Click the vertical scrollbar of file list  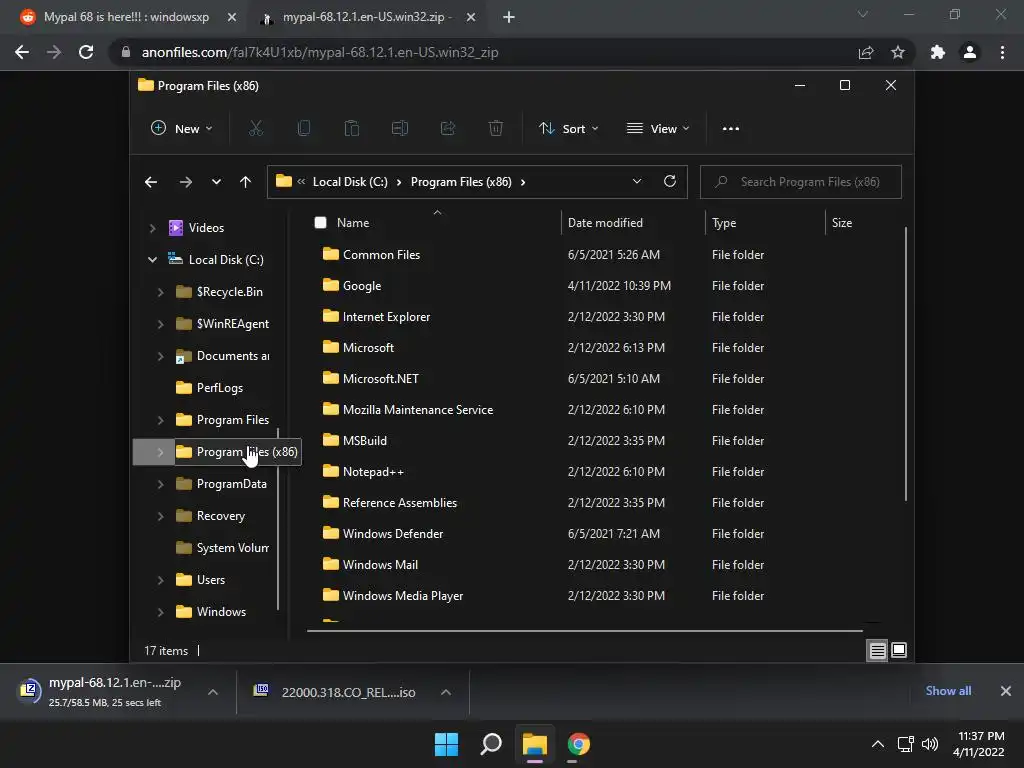coord(905,364)
